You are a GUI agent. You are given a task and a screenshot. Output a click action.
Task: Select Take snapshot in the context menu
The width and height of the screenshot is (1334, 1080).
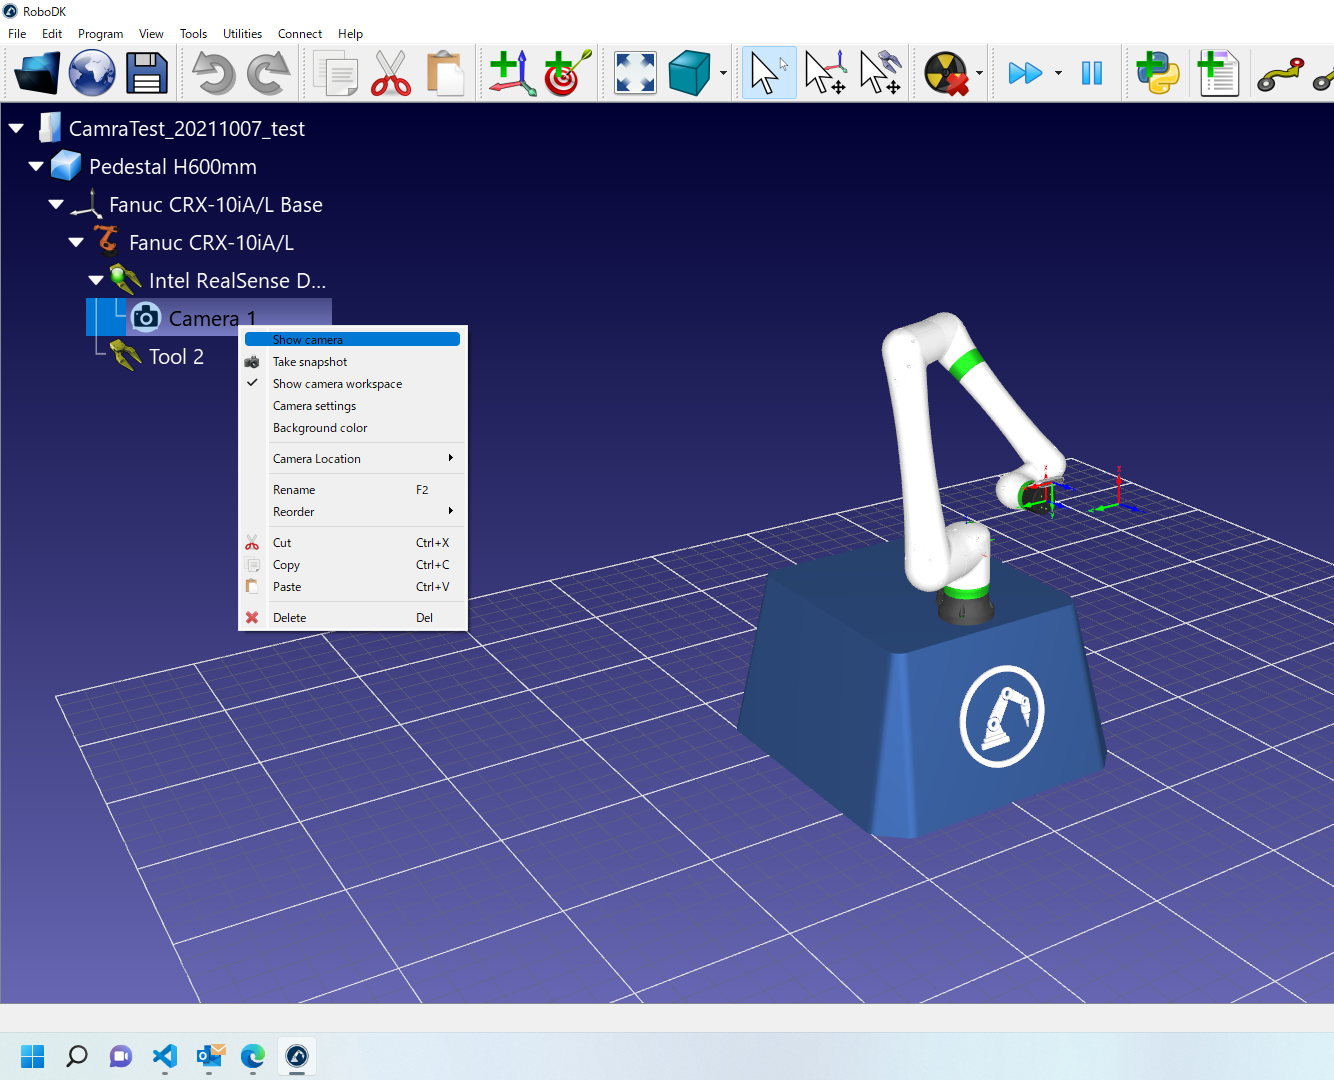(x=310, y=362)
